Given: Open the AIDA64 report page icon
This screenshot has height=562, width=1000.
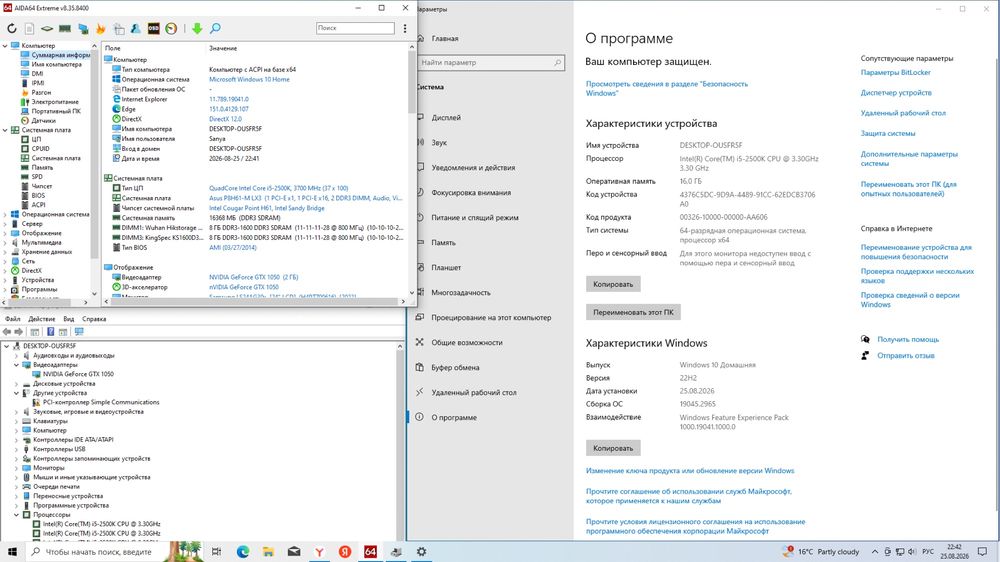Looking at the screenshot, I should click(x=29, y=28).
